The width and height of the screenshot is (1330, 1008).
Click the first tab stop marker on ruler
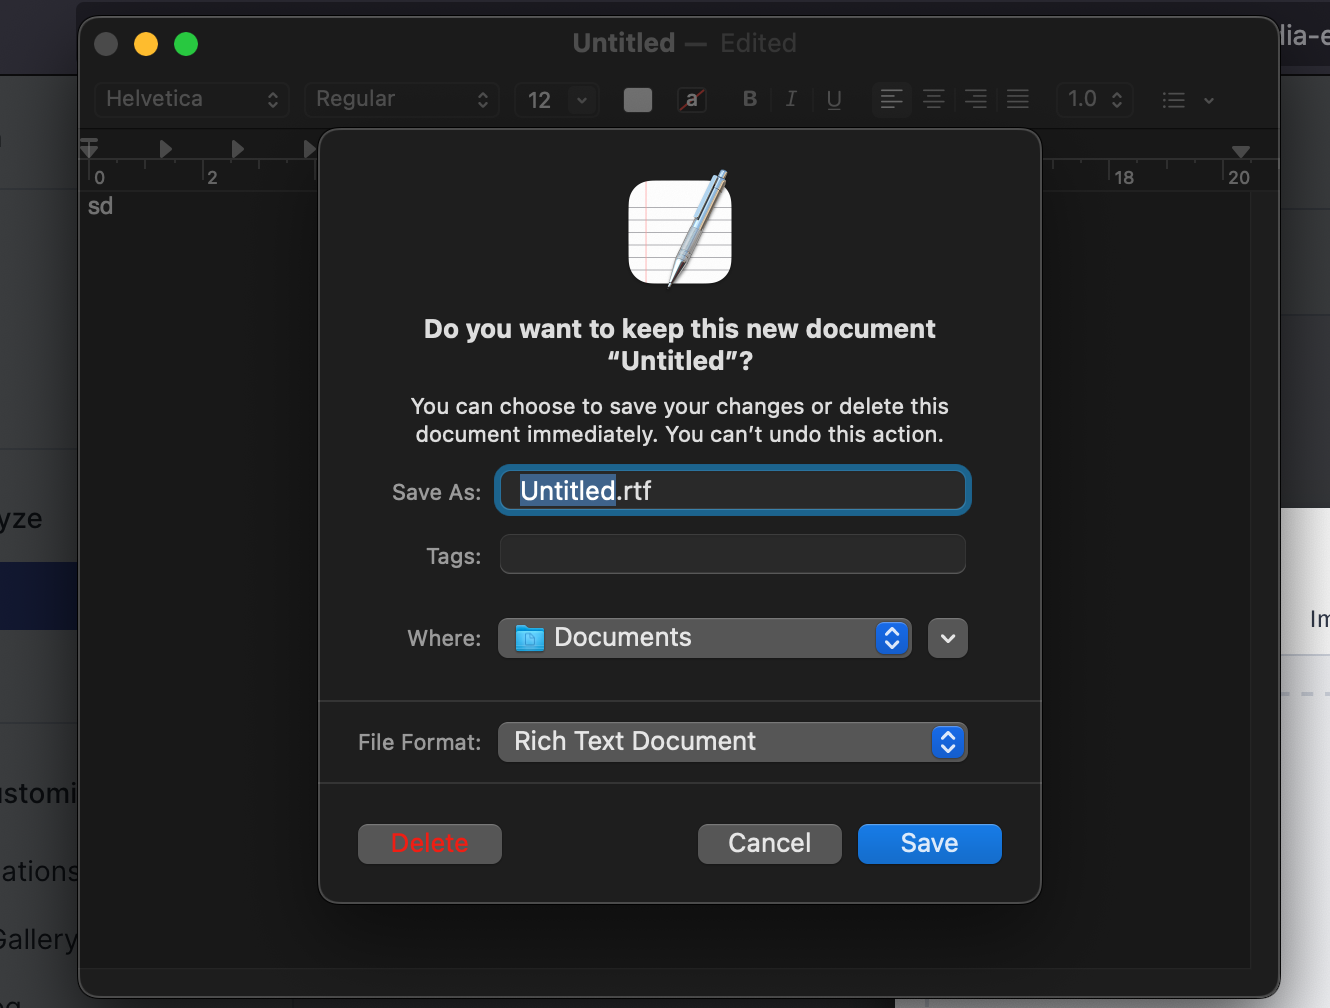pyautogui.click(x=165, y=148)
